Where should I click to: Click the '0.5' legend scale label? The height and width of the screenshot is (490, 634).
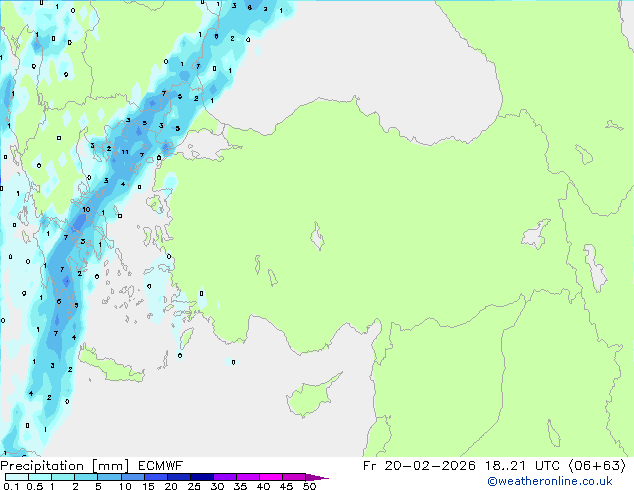35,486
